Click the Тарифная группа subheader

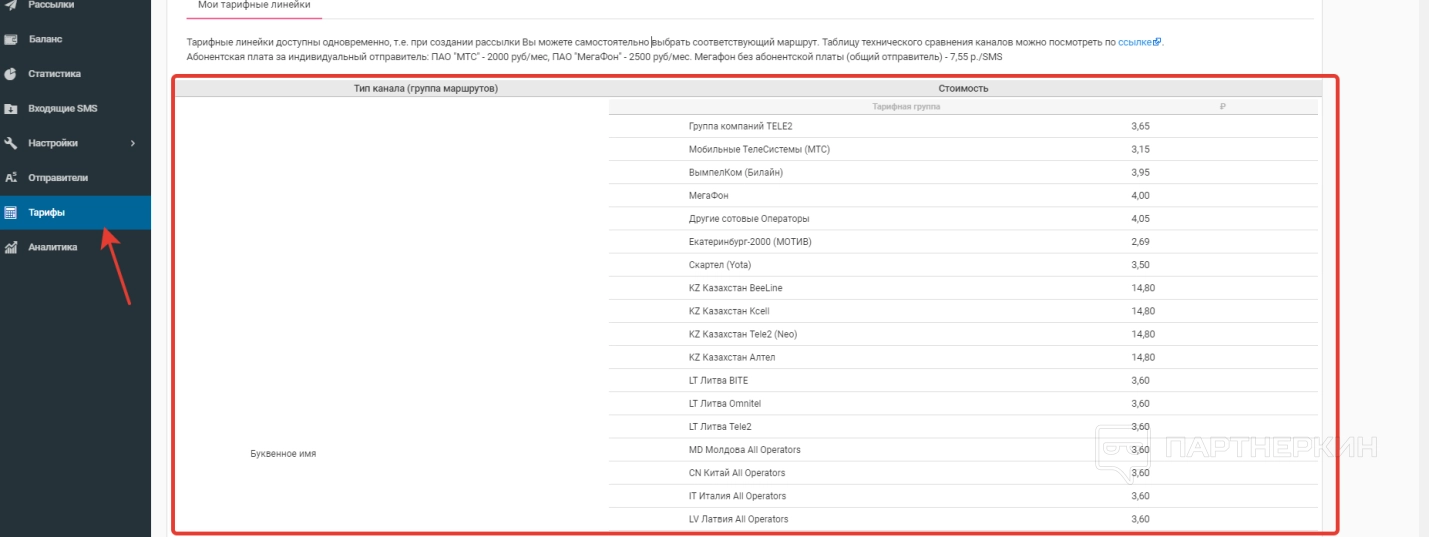click(906, 106)
